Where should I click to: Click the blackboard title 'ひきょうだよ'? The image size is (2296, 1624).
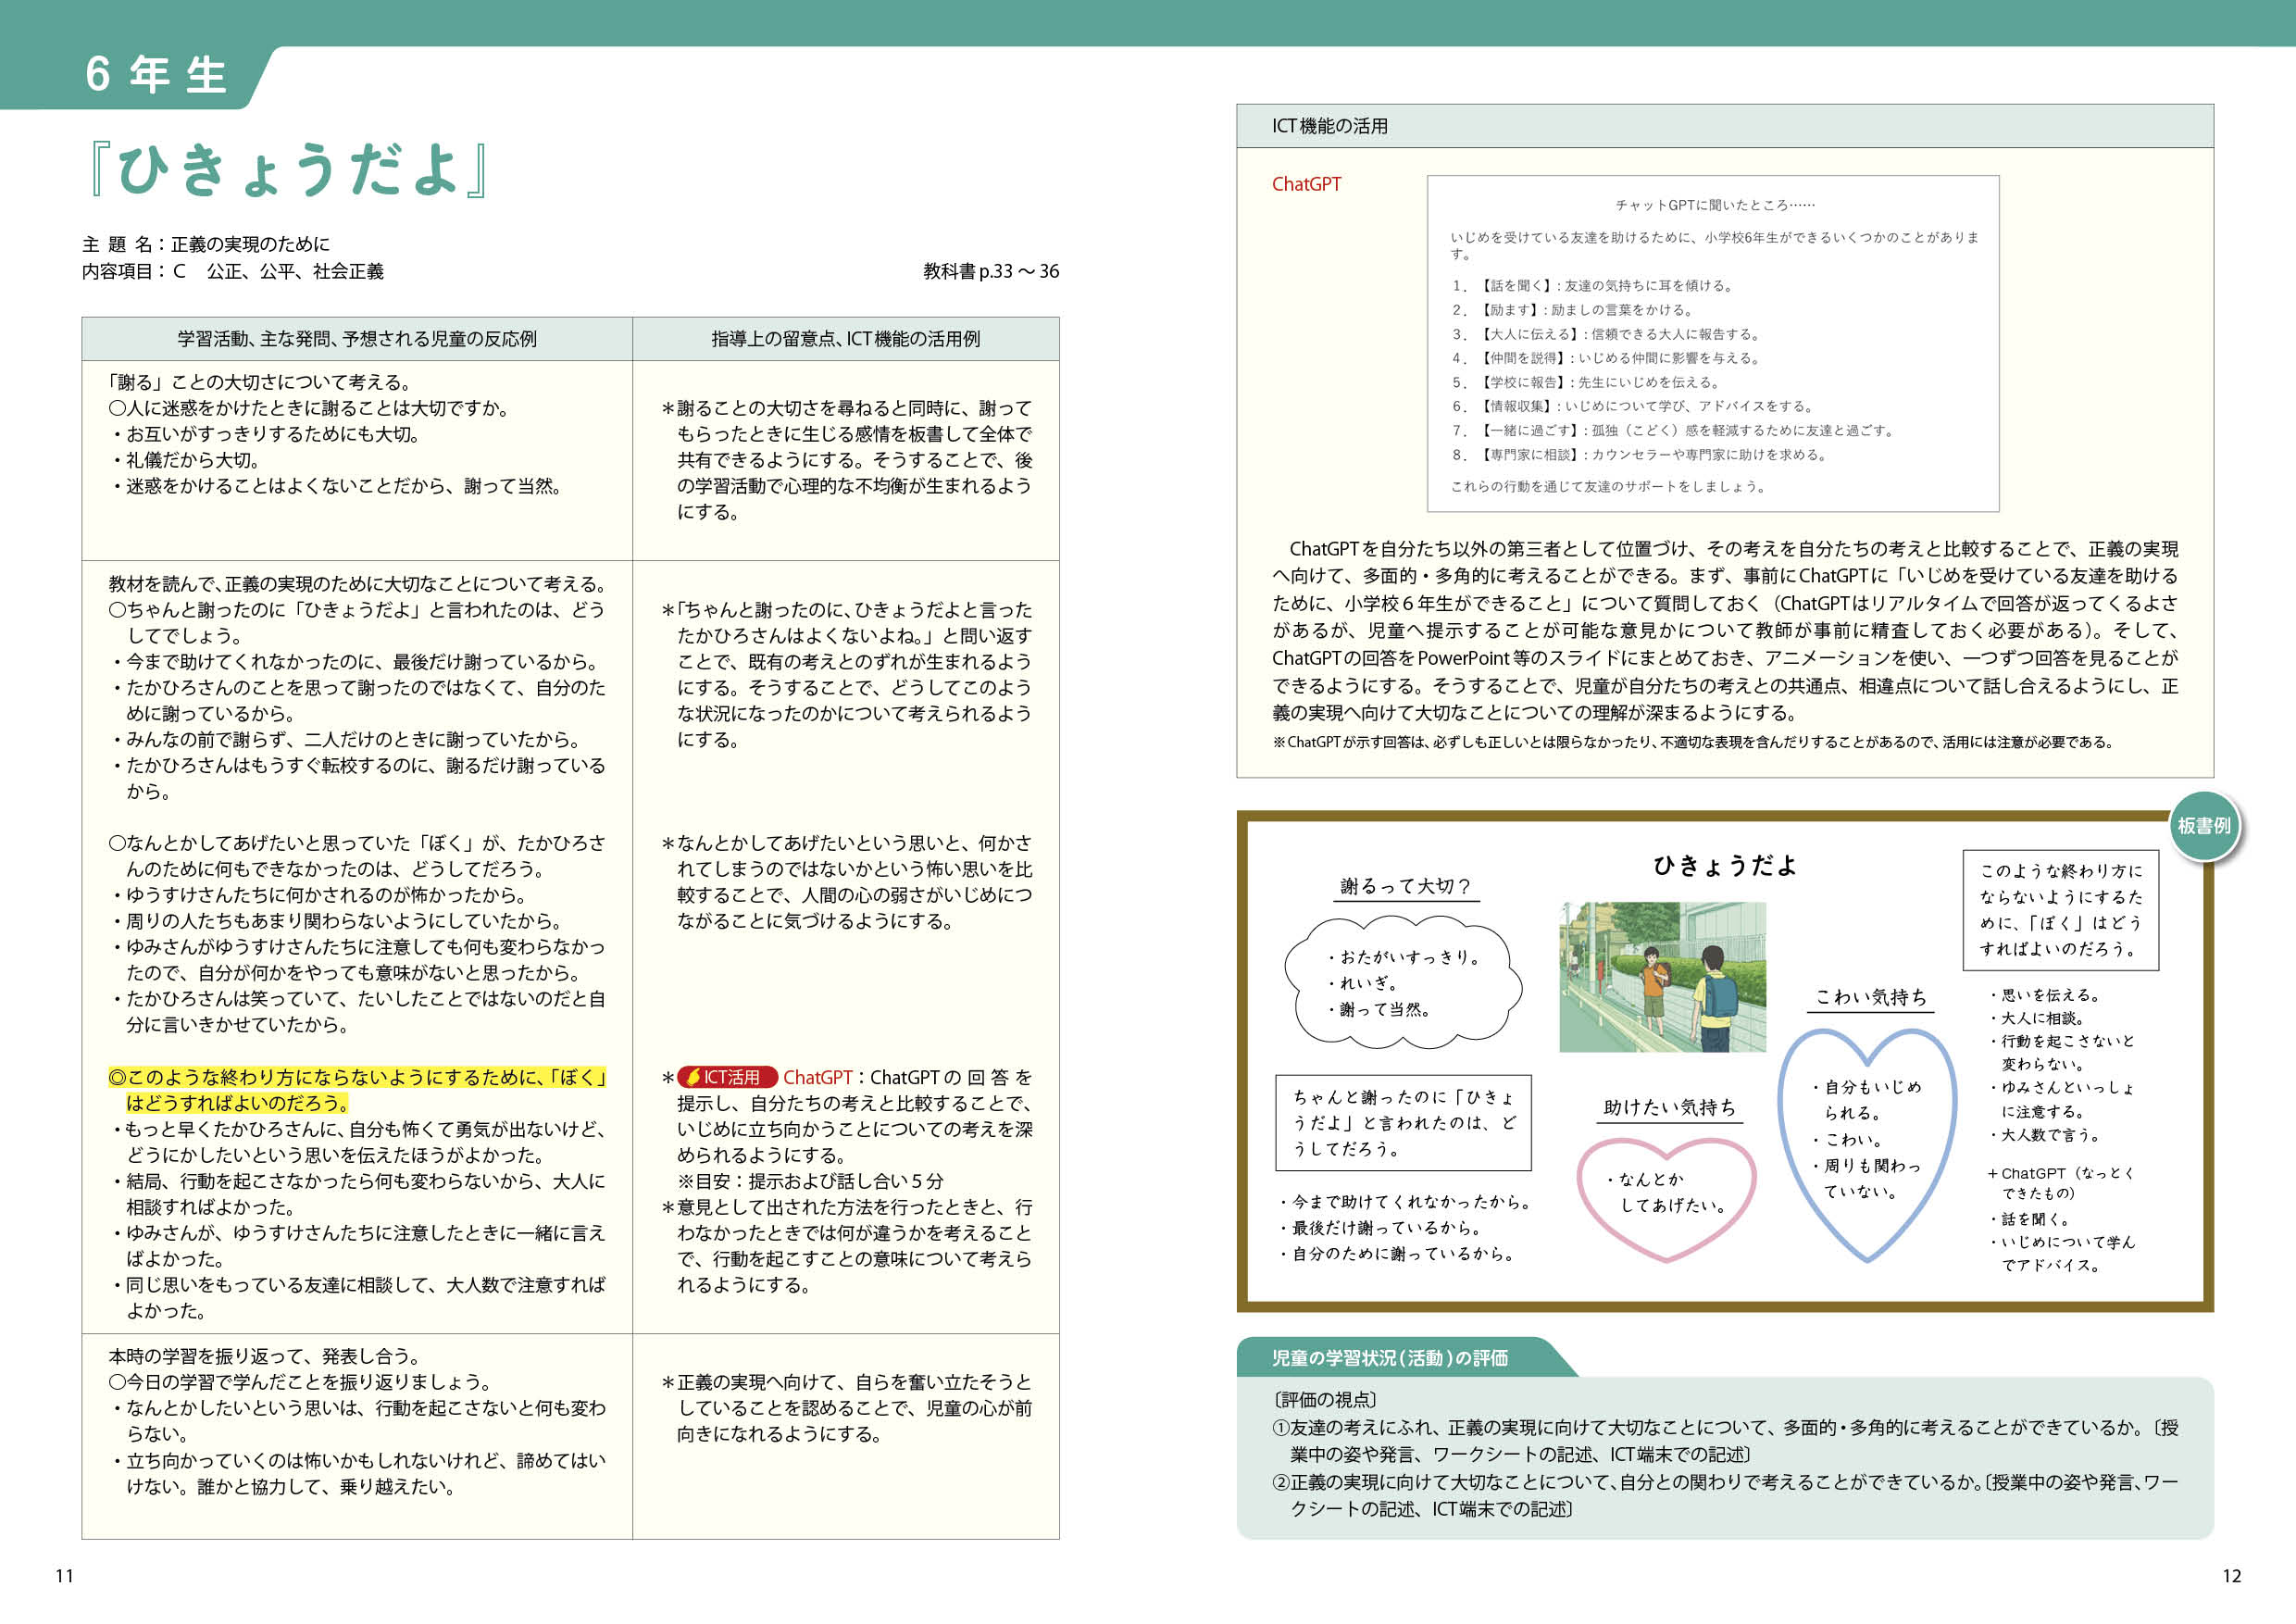[x=1724, y=865]
